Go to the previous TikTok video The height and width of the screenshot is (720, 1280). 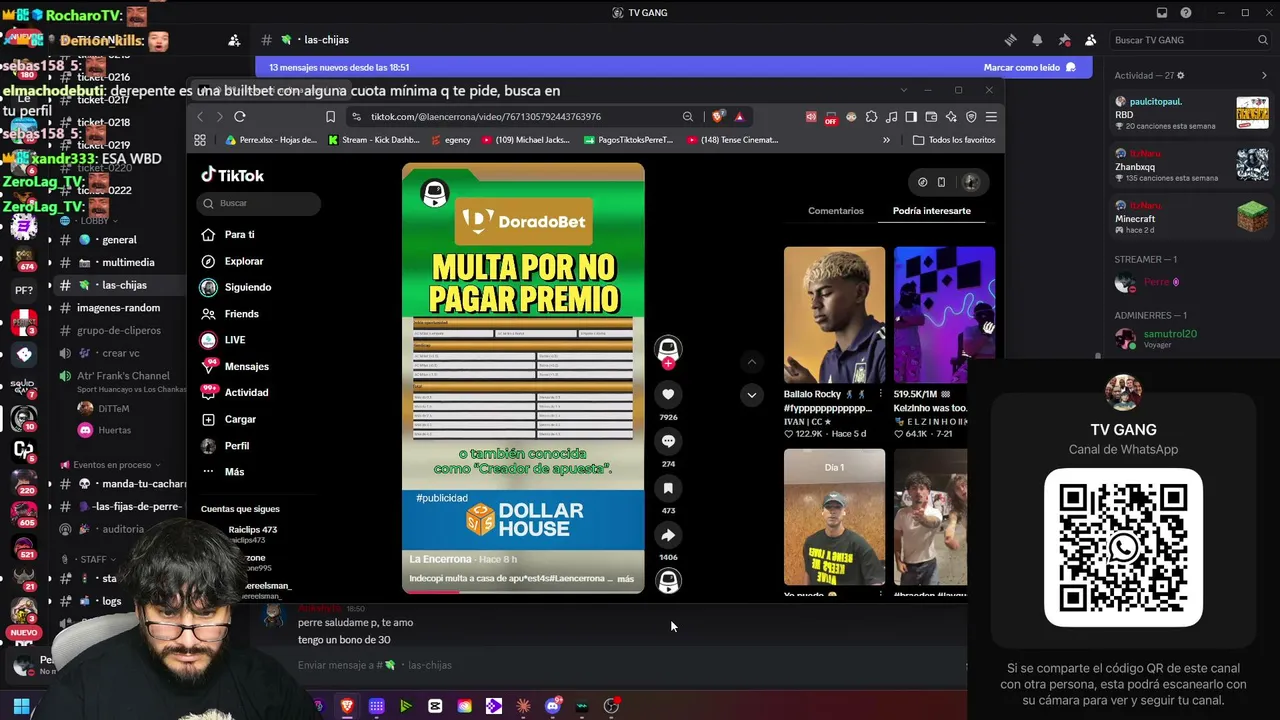[x=752, y=362]
